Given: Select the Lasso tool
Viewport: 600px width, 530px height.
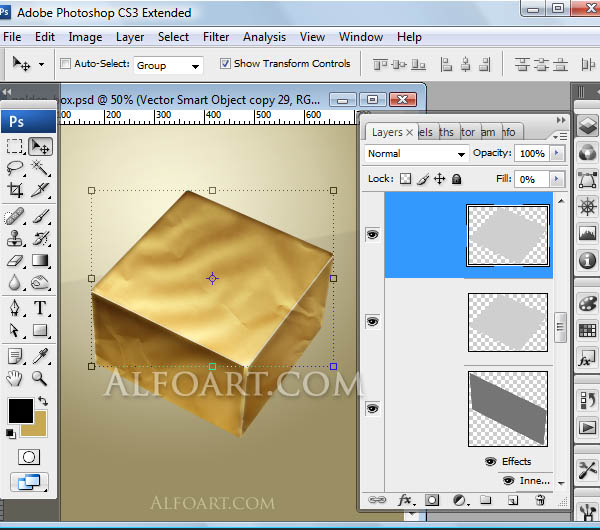Looking at the screenshot, I should point(15,168).
